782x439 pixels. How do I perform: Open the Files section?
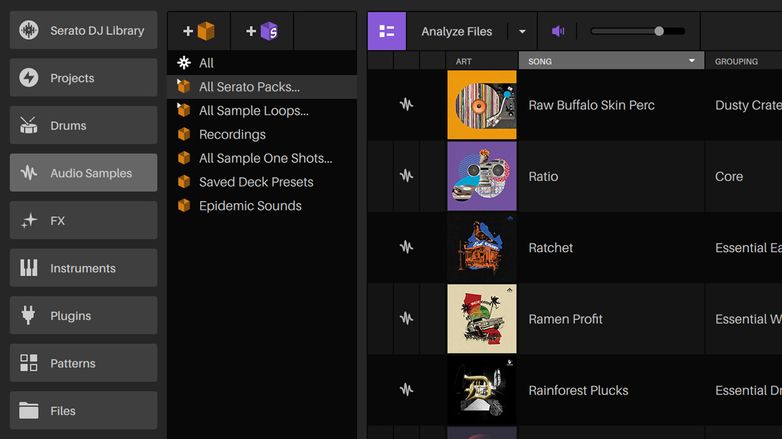click(83, 410)
